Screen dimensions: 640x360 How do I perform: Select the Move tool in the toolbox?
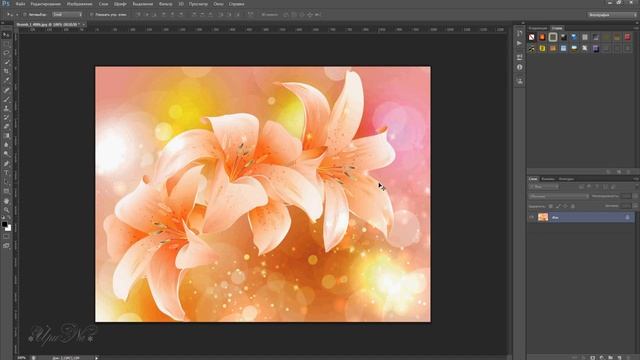pos(6,35)
